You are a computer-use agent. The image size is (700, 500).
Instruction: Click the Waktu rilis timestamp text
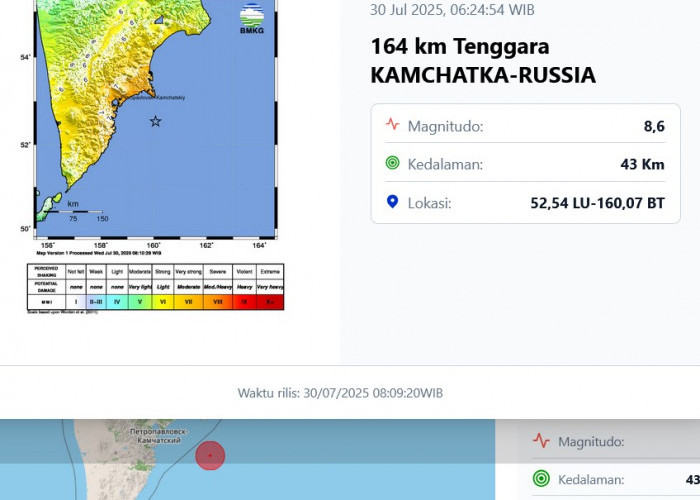(340, 393)
